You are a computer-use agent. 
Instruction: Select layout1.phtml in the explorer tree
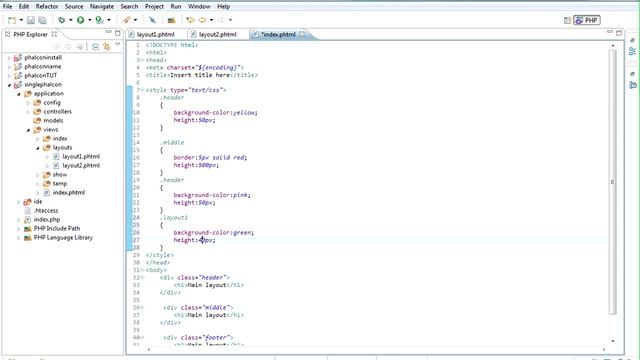81,156
